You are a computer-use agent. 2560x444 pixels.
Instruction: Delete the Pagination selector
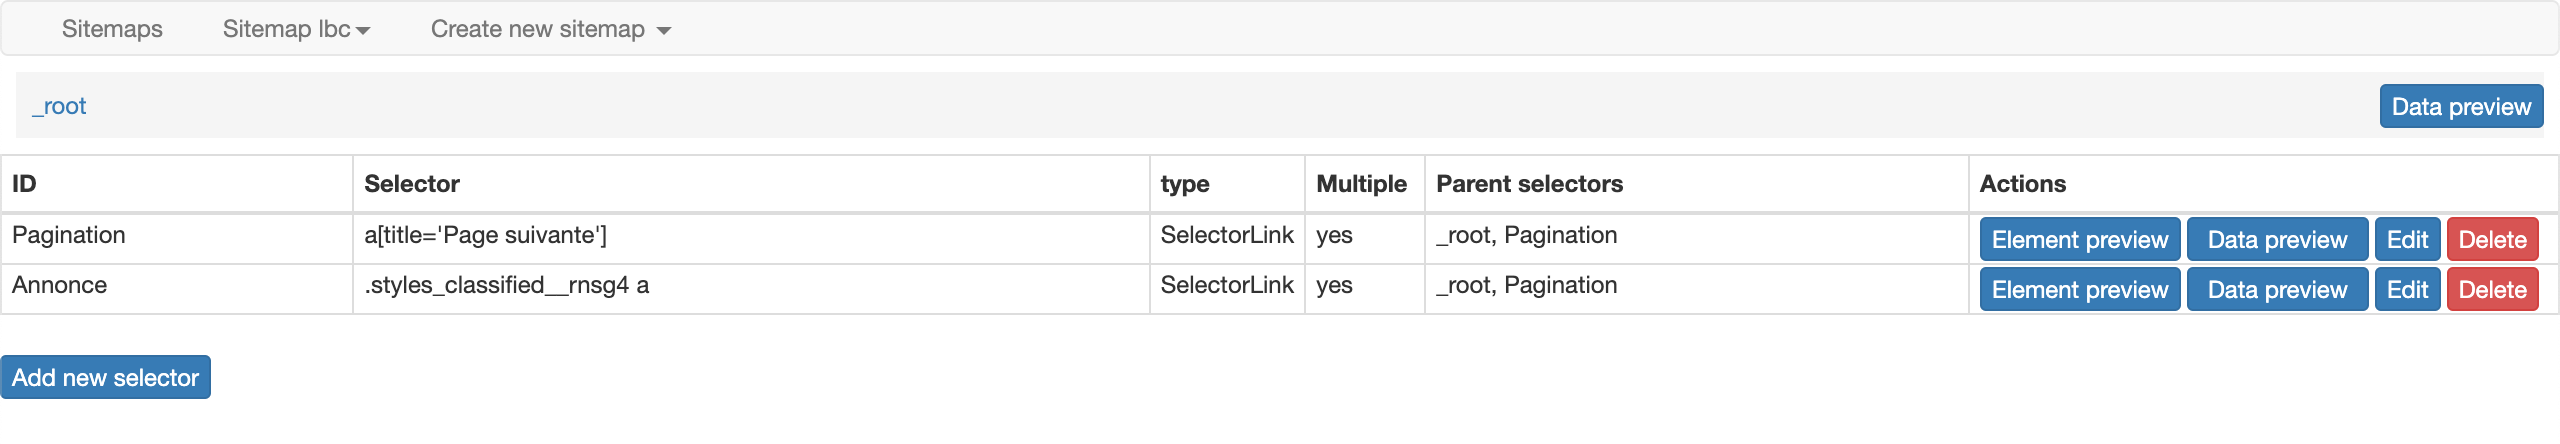(x=2492, y=239)
